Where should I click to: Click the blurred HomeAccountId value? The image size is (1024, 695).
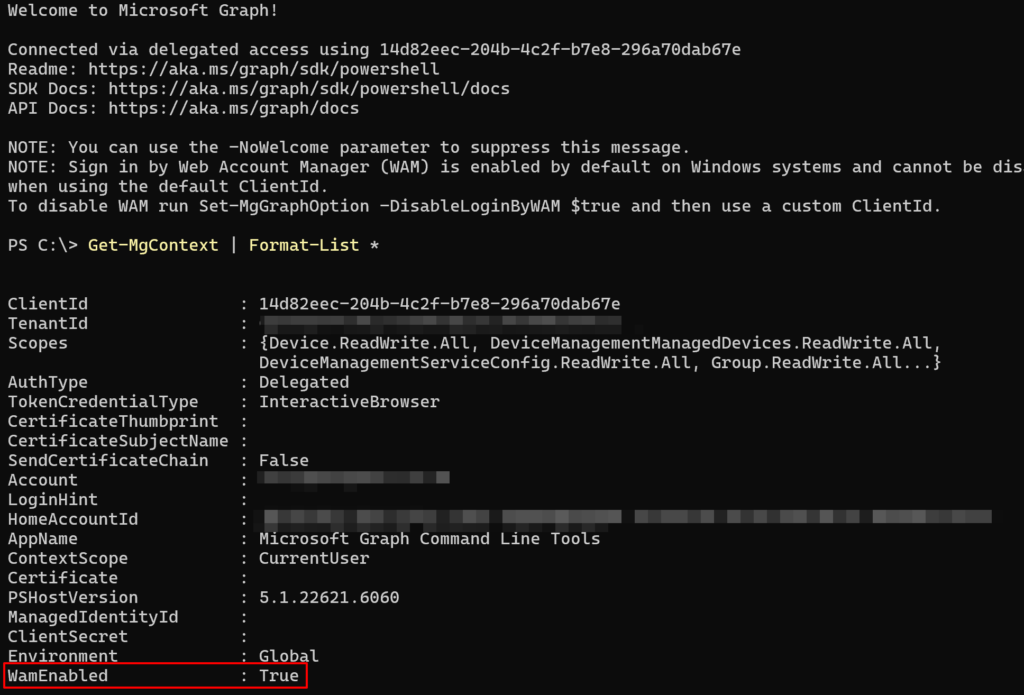coord(625,519)
